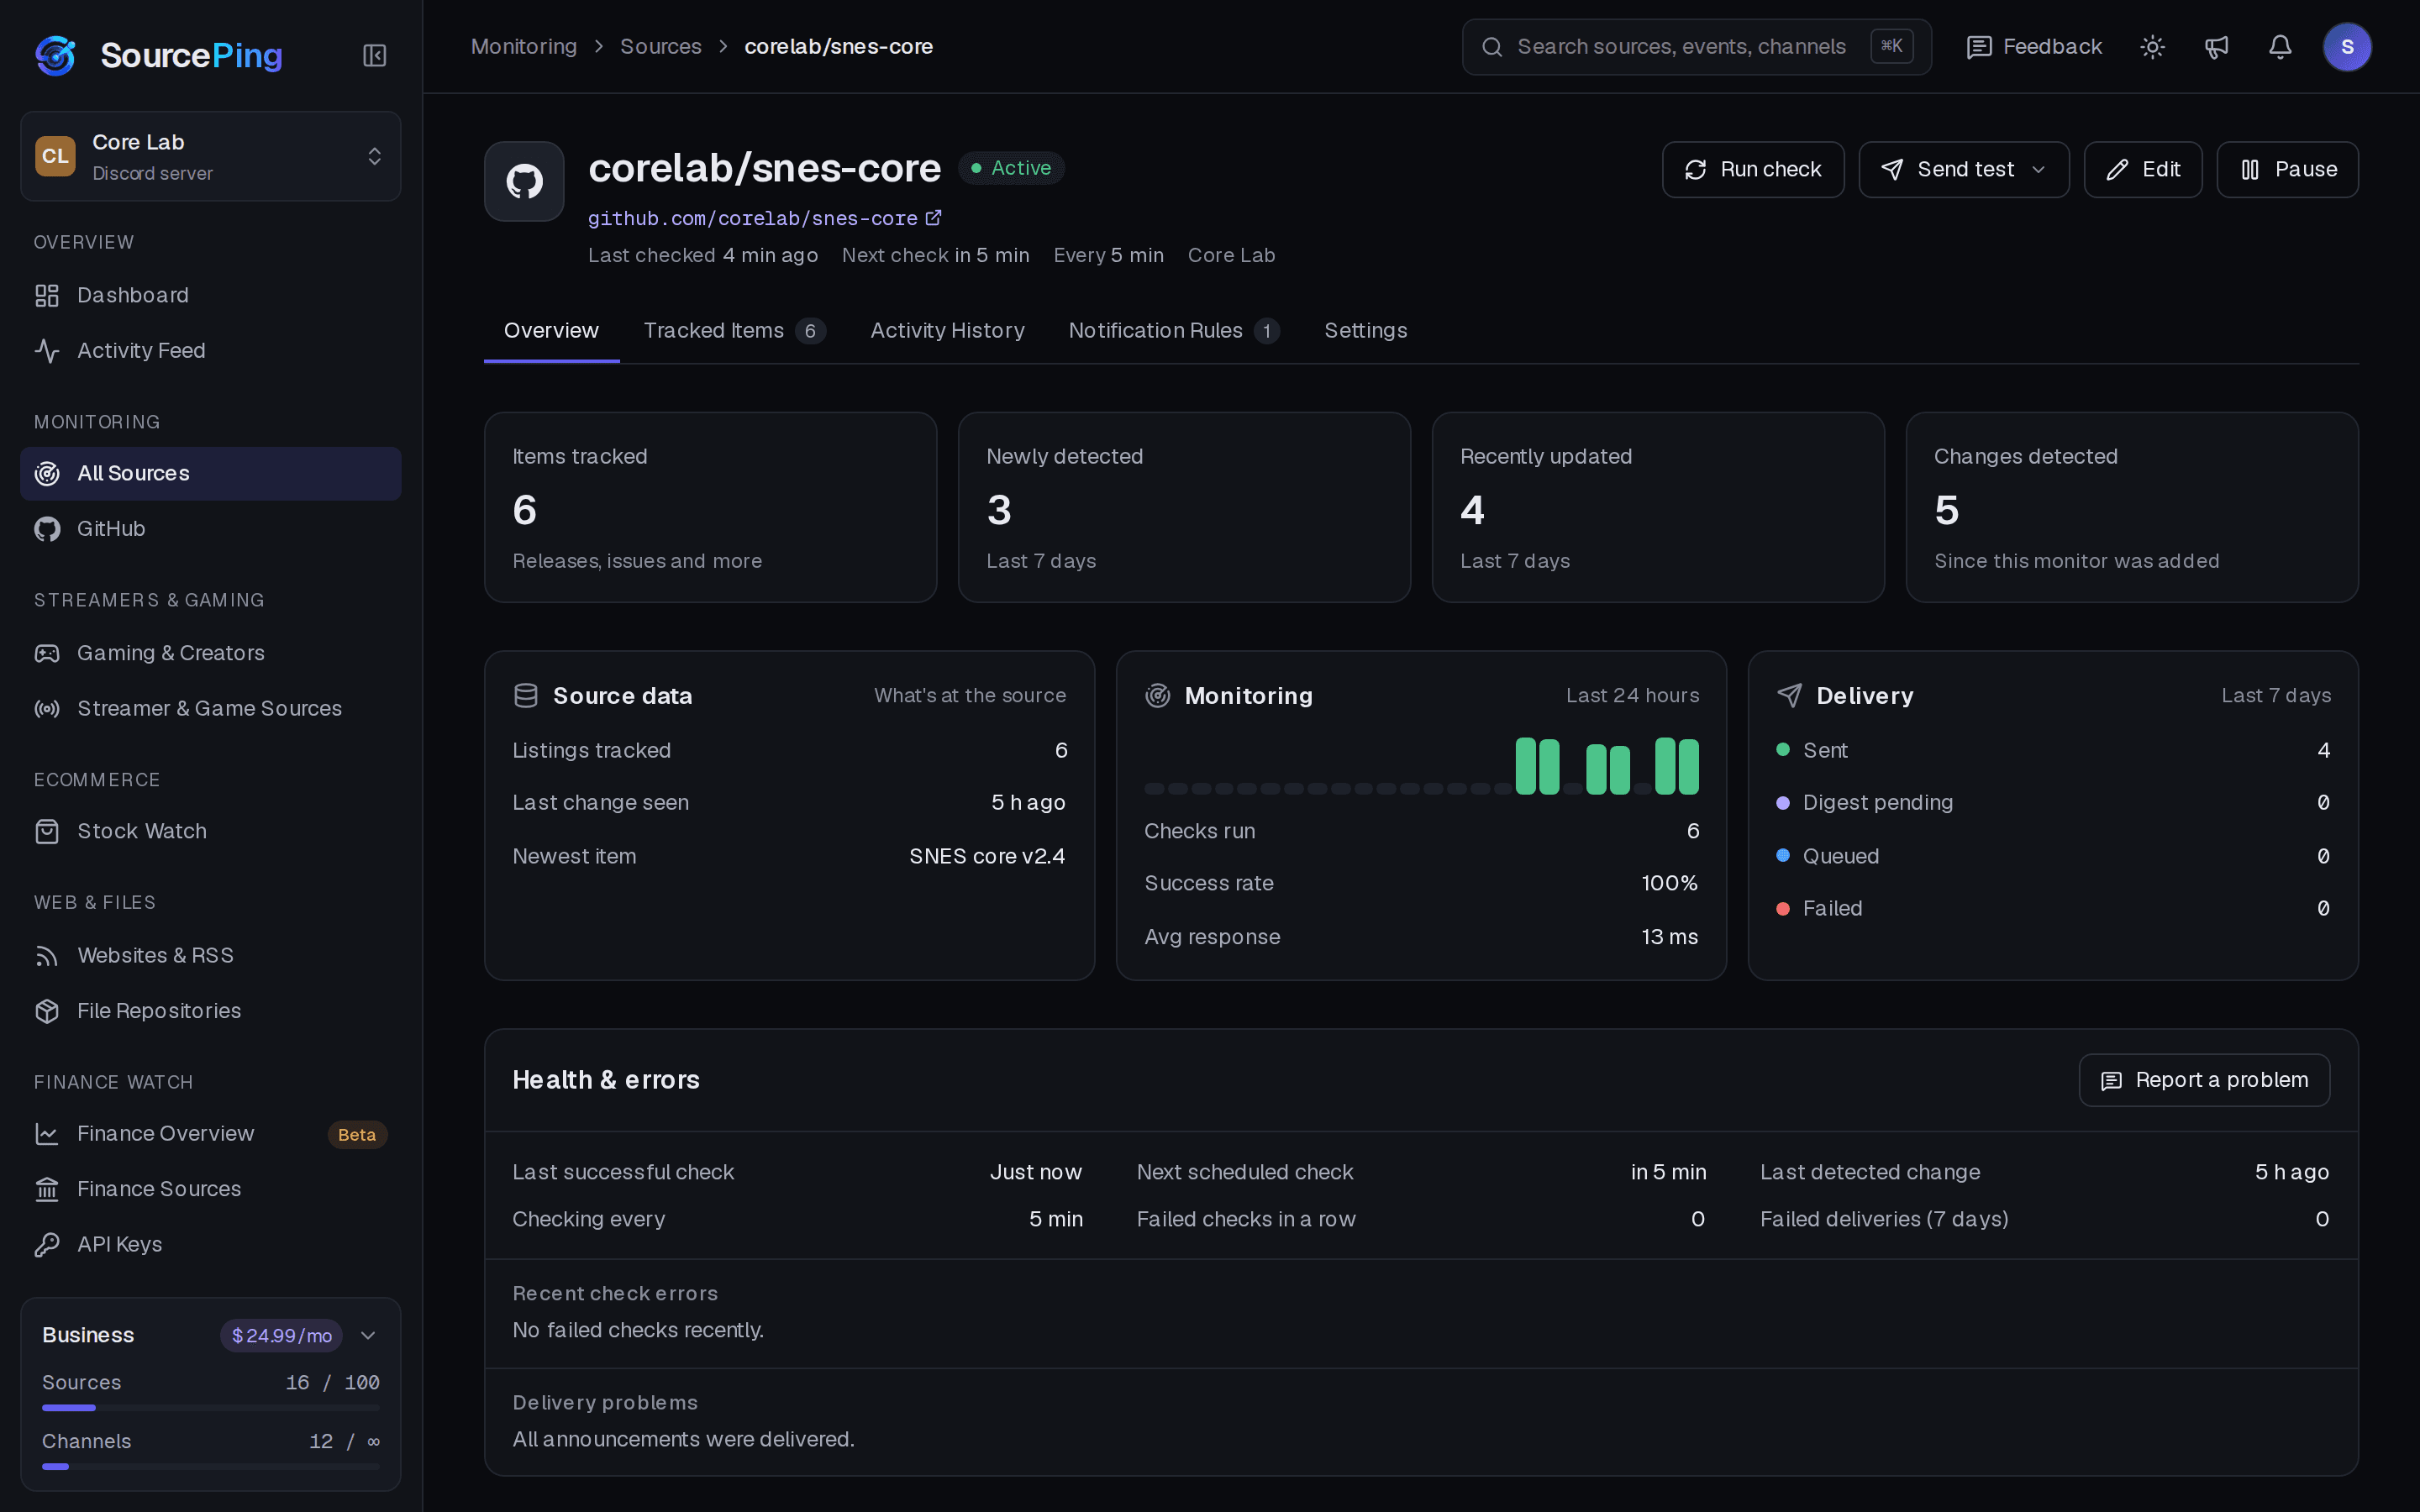2420x1512 pixels.
Task: Toggle the light theme sun icon
Action: point(2152,47)
